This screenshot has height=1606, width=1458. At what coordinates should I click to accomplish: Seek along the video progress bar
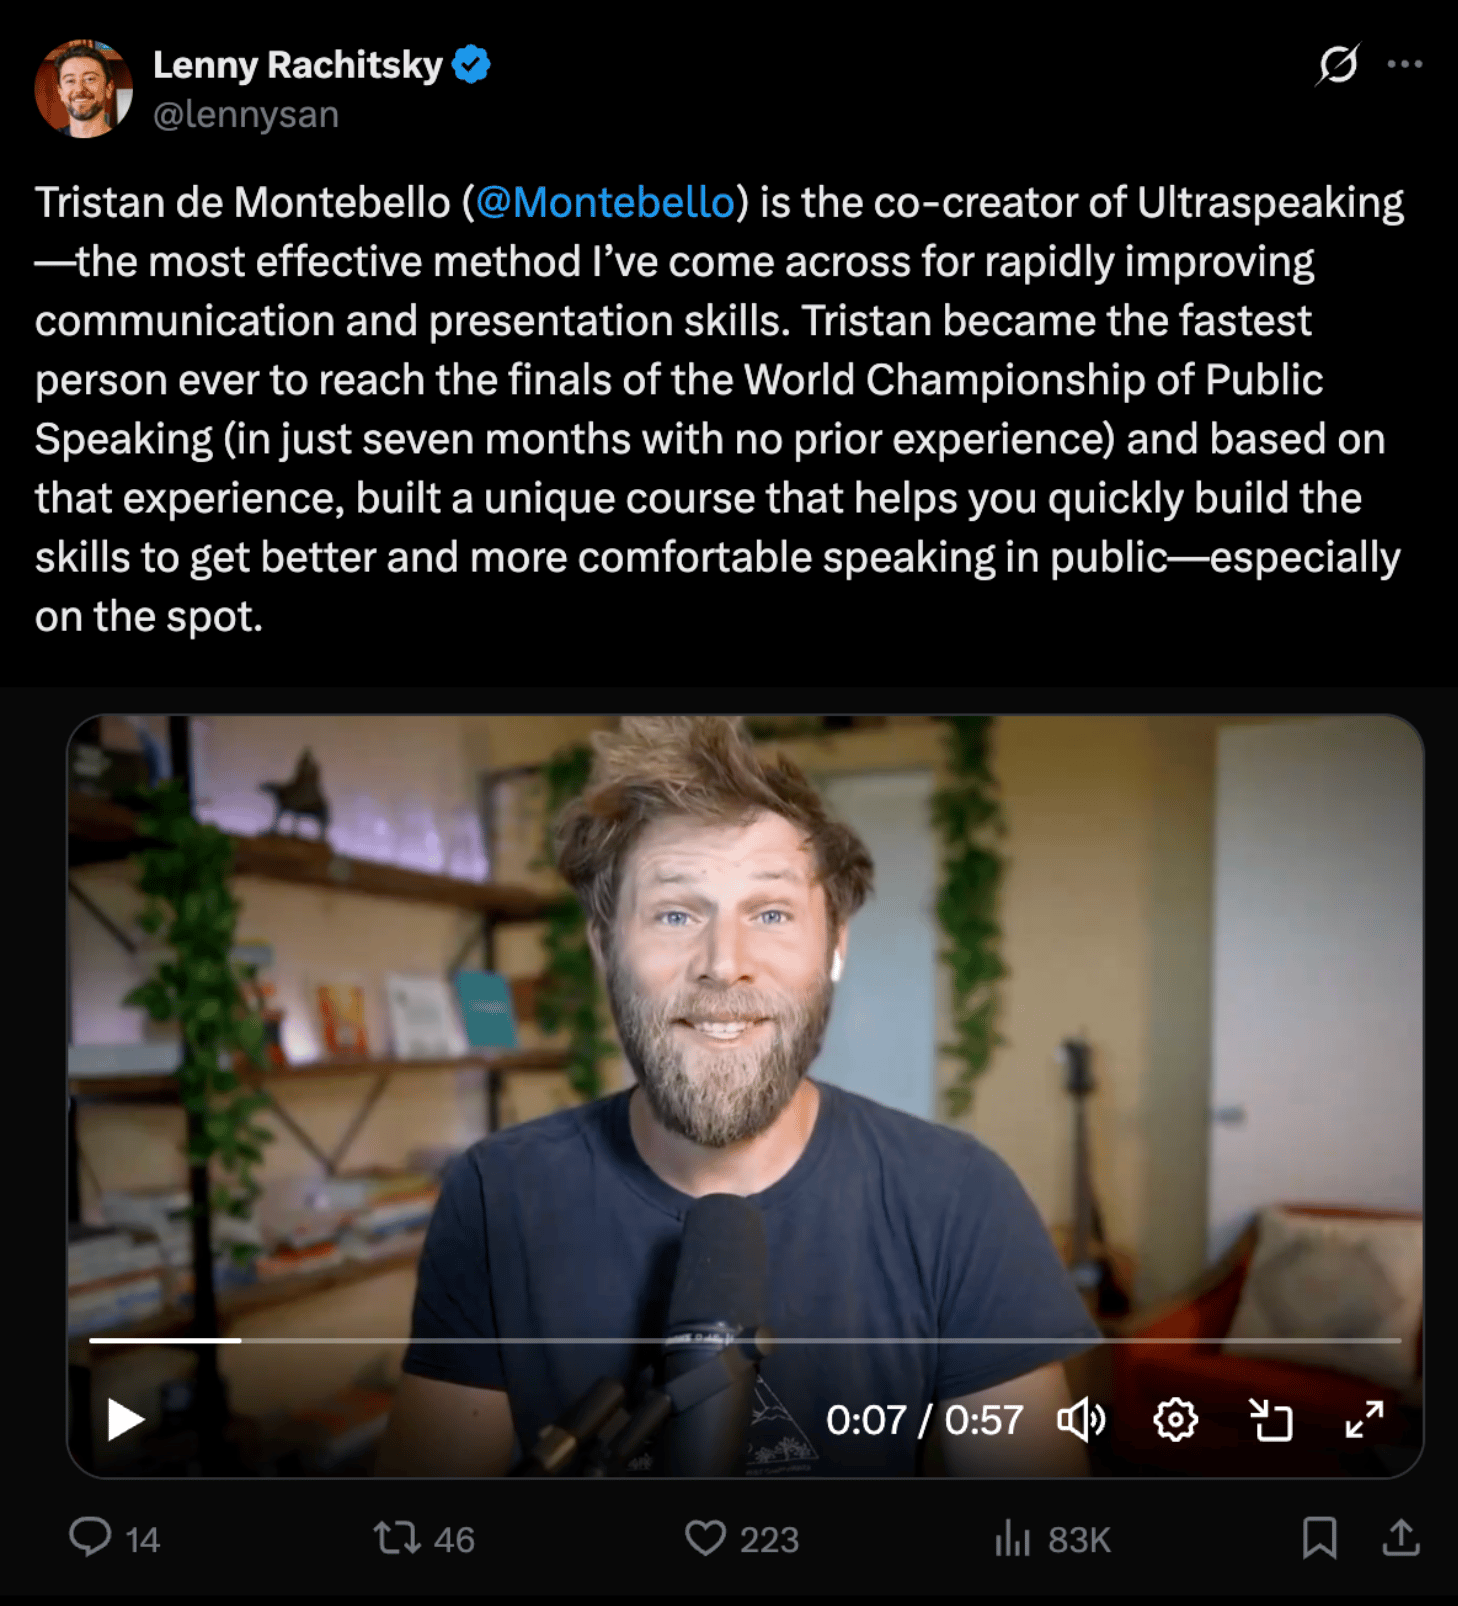pos(745,1339)
